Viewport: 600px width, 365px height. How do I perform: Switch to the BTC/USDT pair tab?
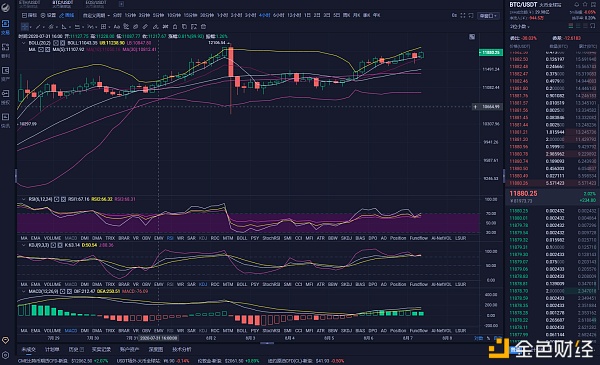(x=62, y=4)
